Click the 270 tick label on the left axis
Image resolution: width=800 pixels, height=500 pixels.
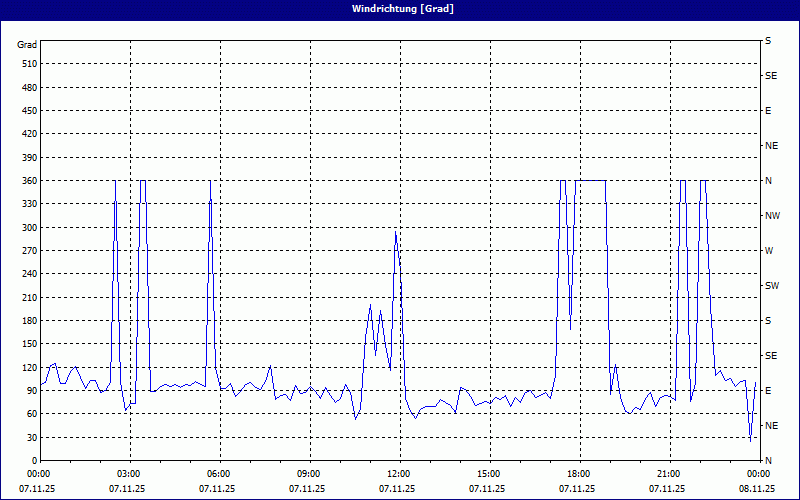coord(27,251)
